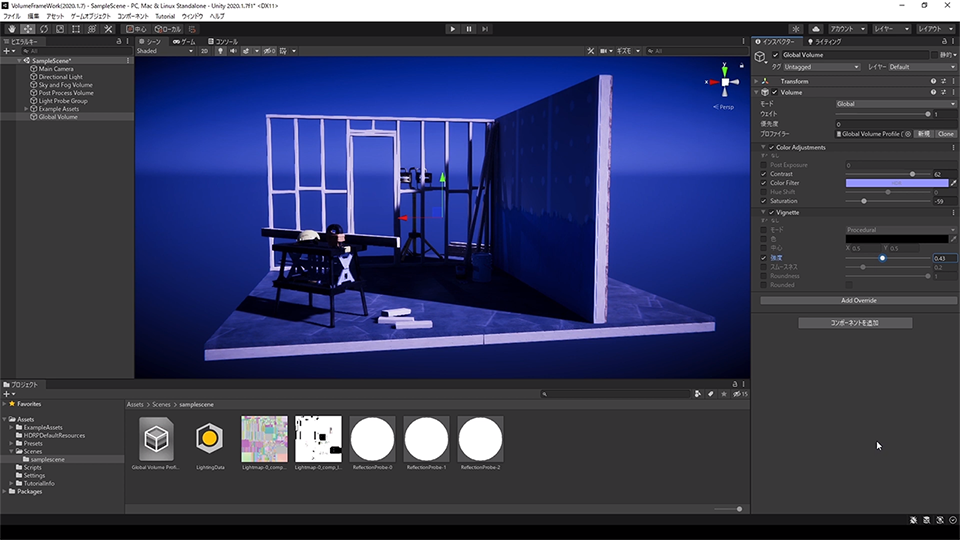Open the Shaded draw mode dropdown
Viewport: 960px width, 540px height.
pyautogui.click(x=163, y=50)
